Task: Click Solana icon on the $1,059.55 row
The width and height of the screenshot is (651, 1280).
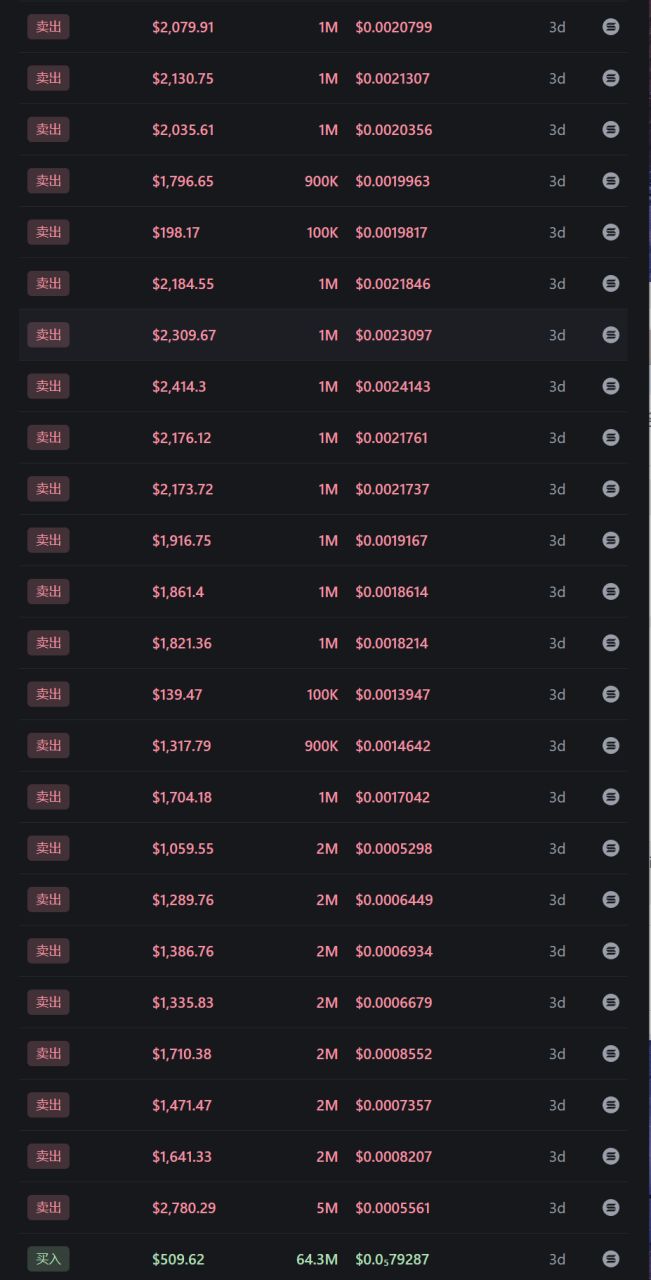Action: (611, 848)
